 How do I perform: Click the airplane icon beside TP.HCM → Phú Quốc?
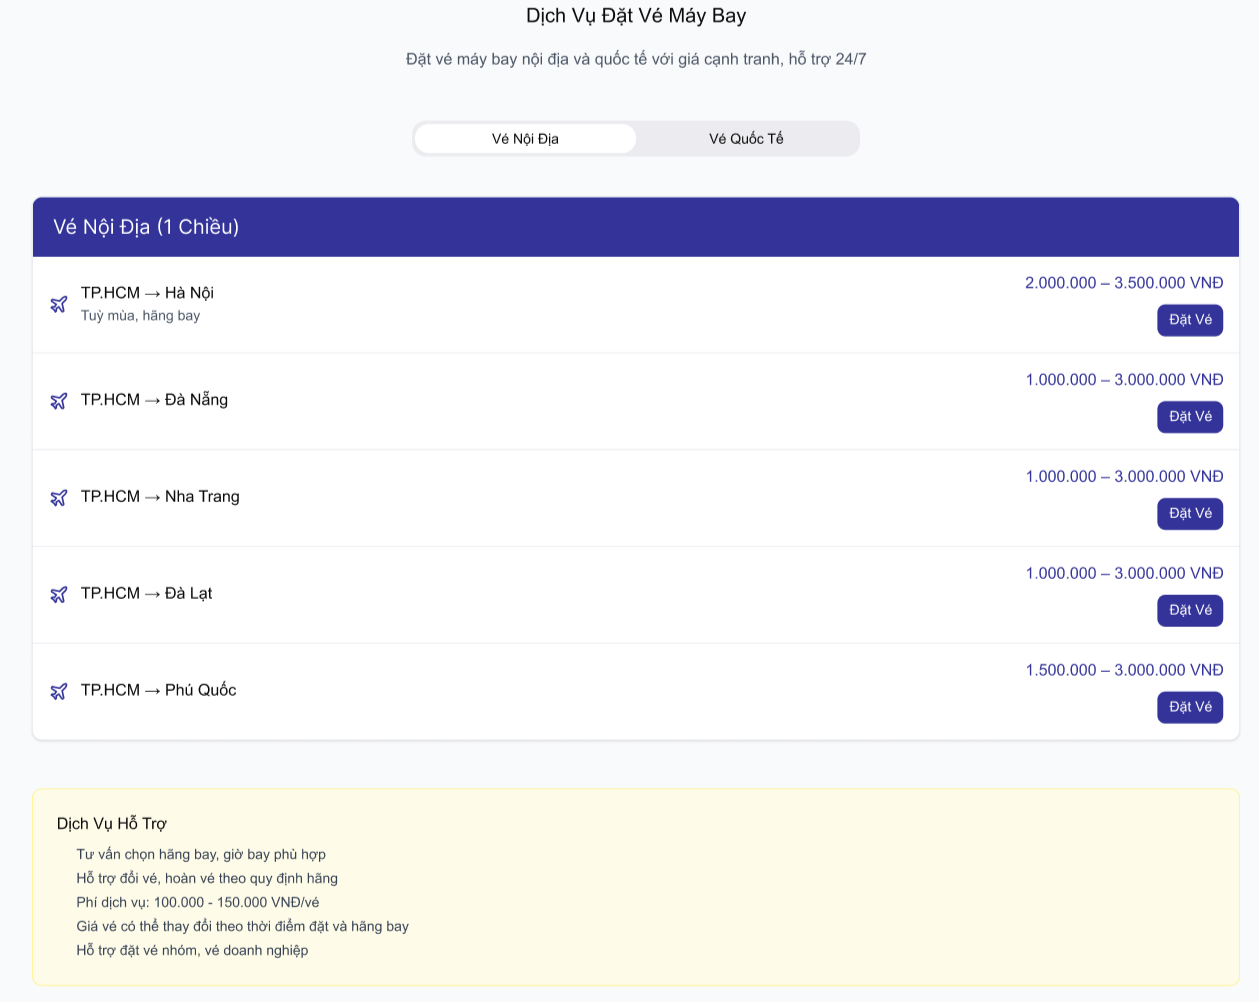pos(59,691)
